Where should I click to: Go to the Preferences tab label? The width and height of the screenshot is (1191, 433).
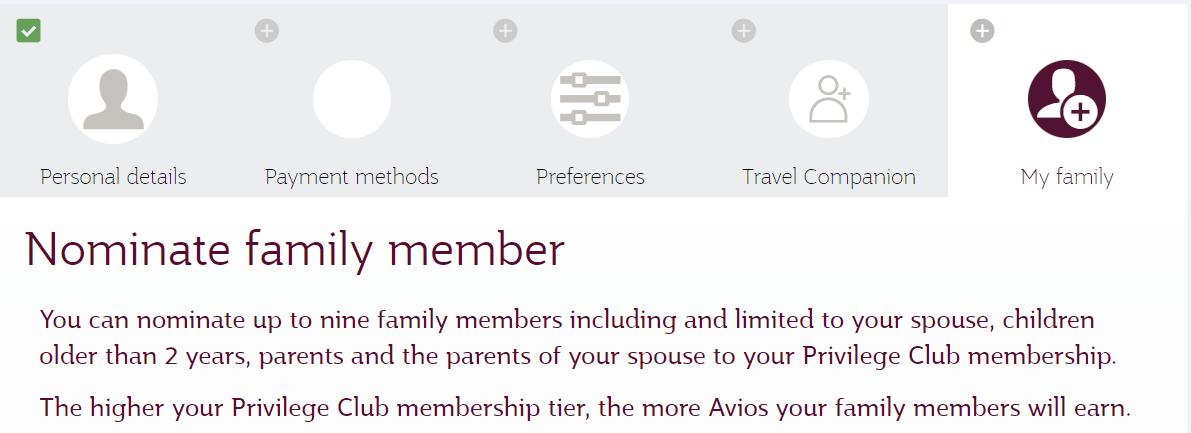pos(590,177)
